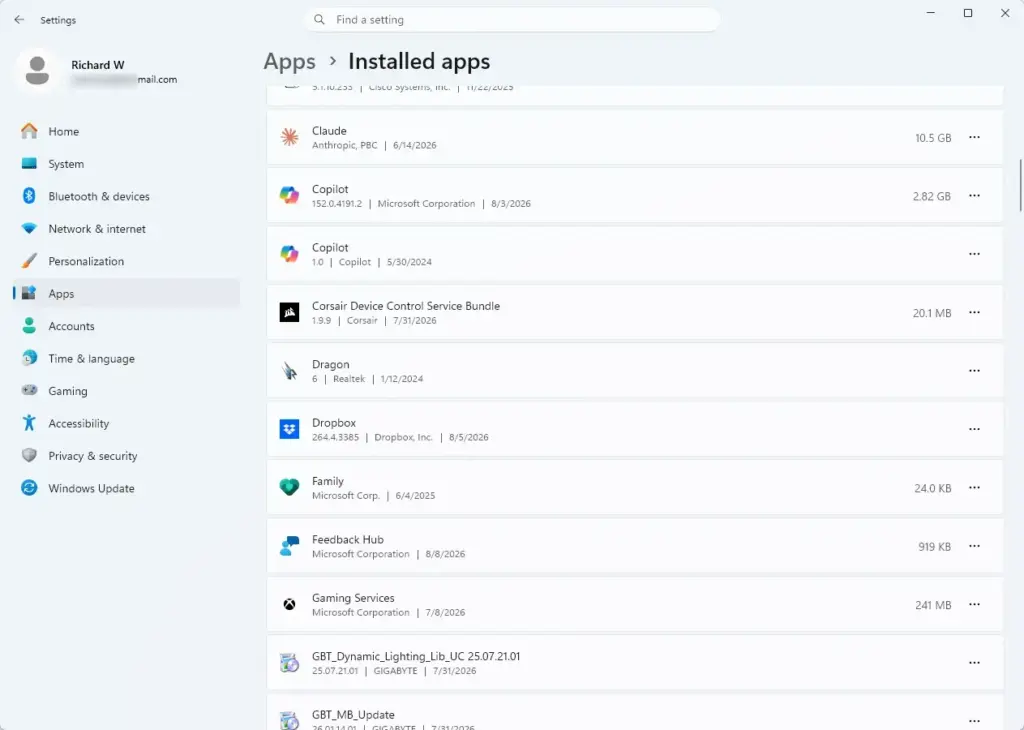Select the Corsair Device Control Service Bundle name
Screen dimensions: 1024x730
click(406, 306)
